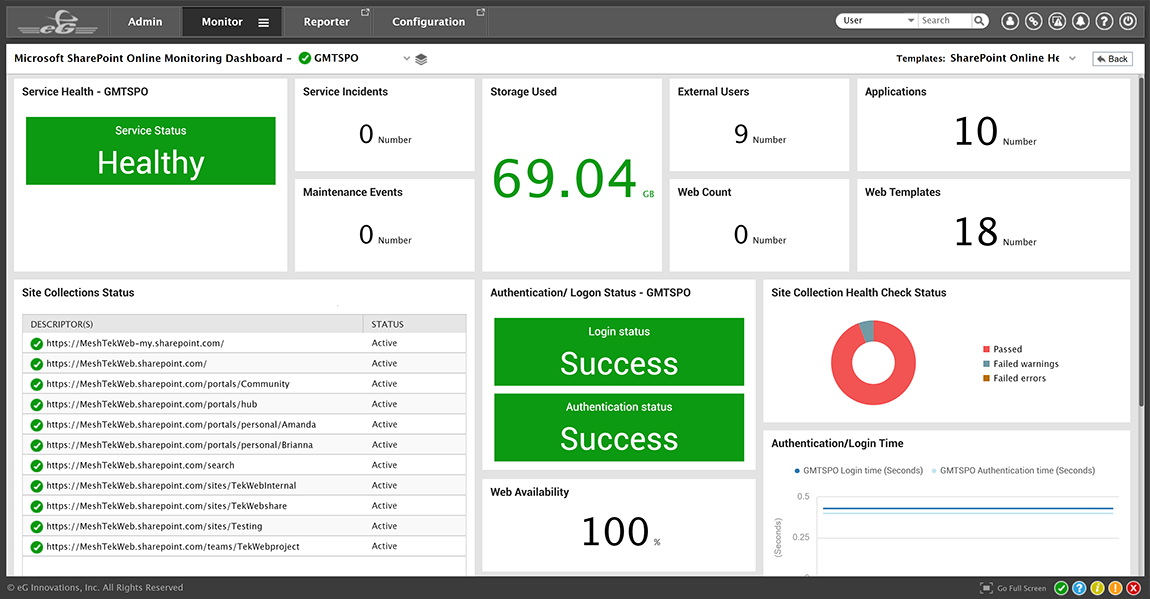Click status icon for MeshTekWeb-my.sharepoint.com row
This screenshot has height=599, width=1150.
pos(36,344)
